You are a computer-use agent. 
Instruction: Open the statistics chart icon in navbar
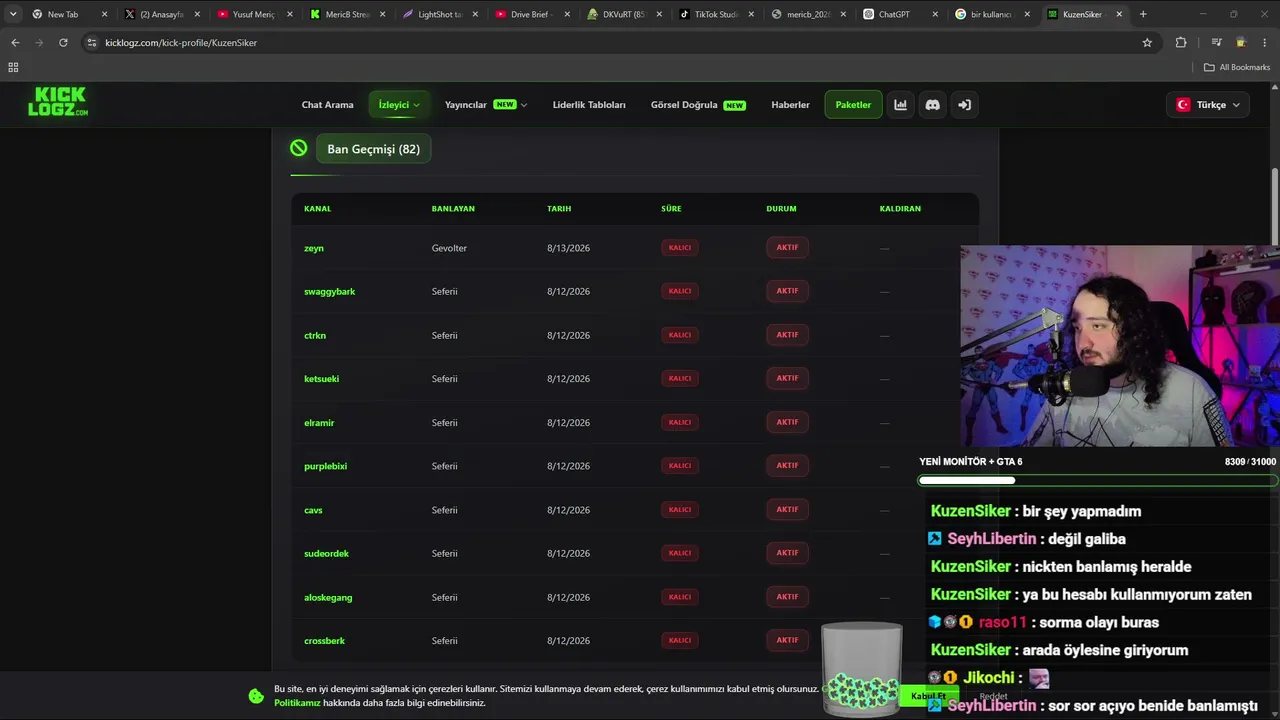pos(900,104)
